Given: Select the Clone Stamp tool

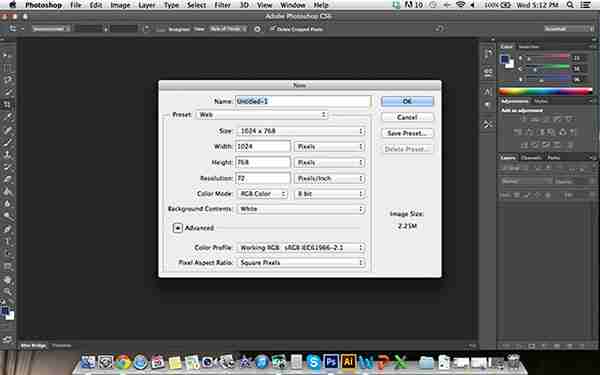Looking at the screenshot, I should coord(7,155).
